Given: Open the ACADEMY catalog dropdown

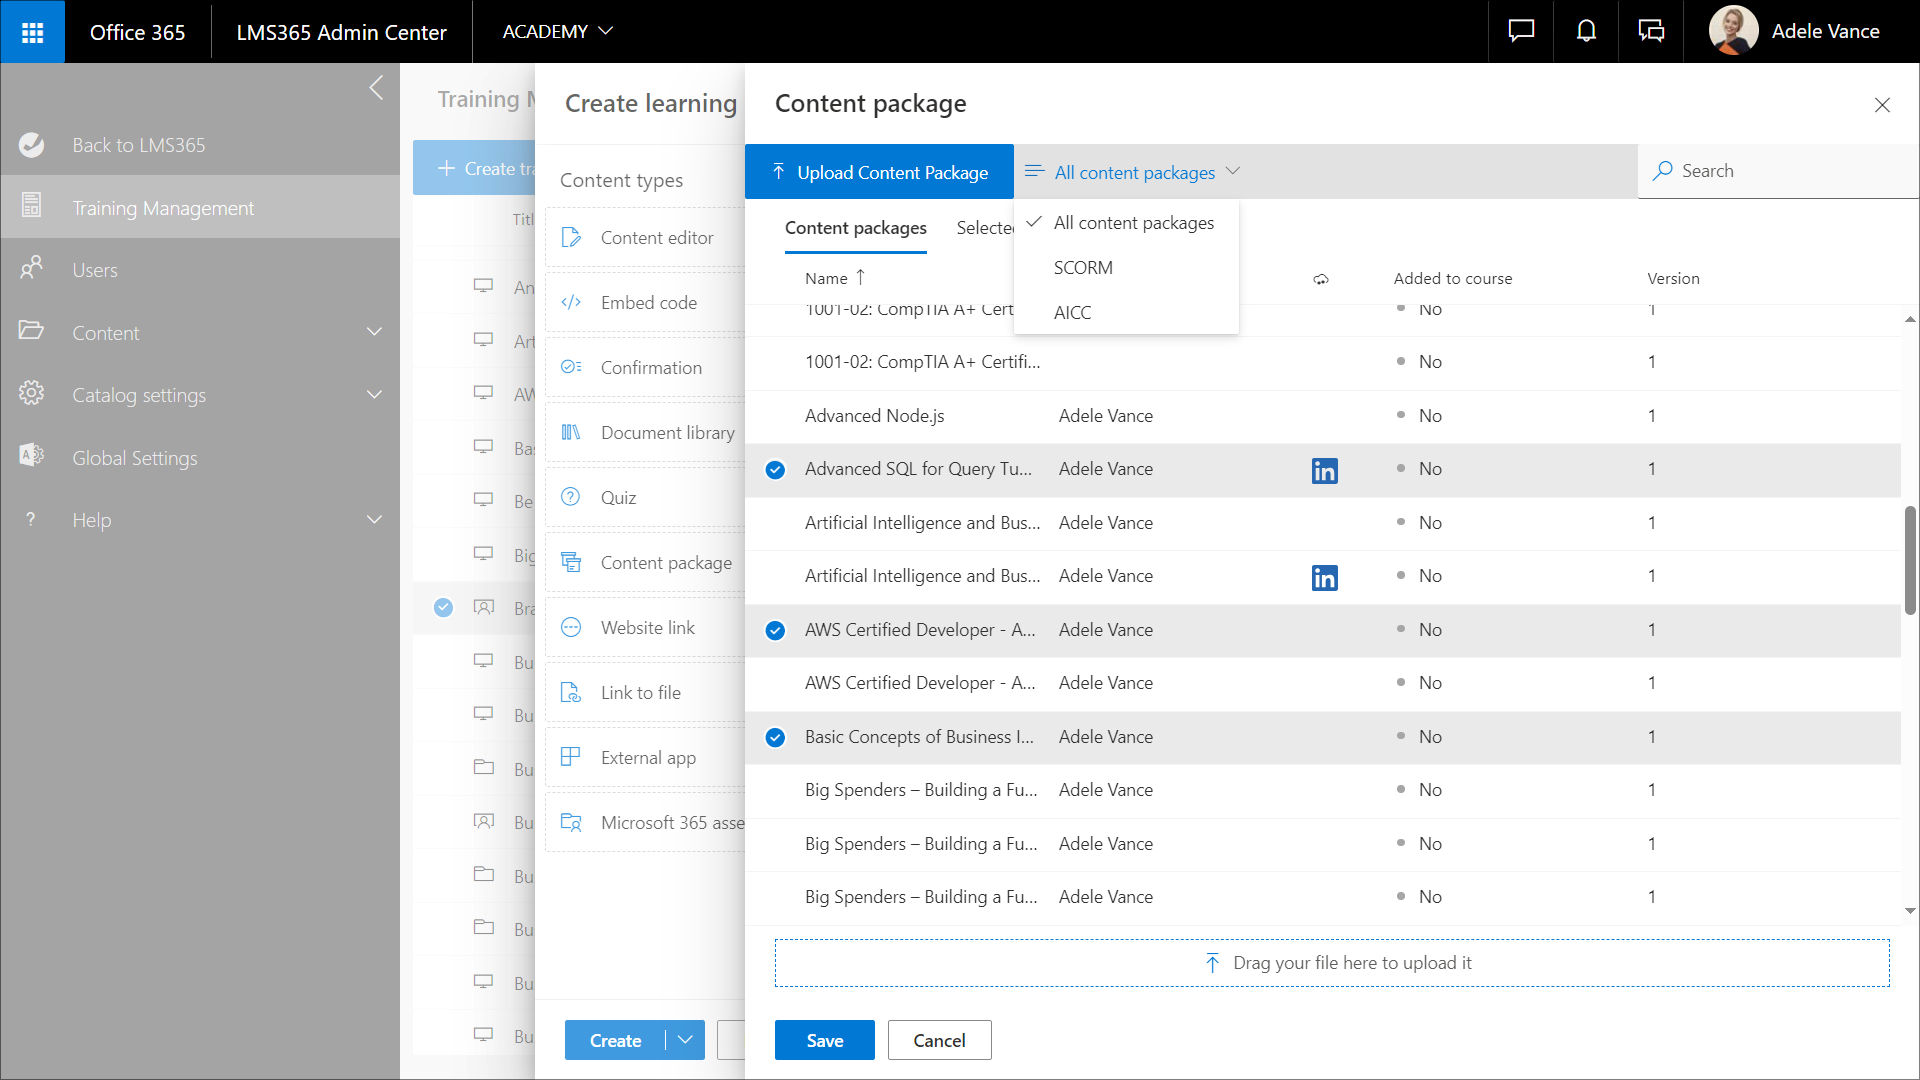Looking at the screenshot, I should point(557,32).
